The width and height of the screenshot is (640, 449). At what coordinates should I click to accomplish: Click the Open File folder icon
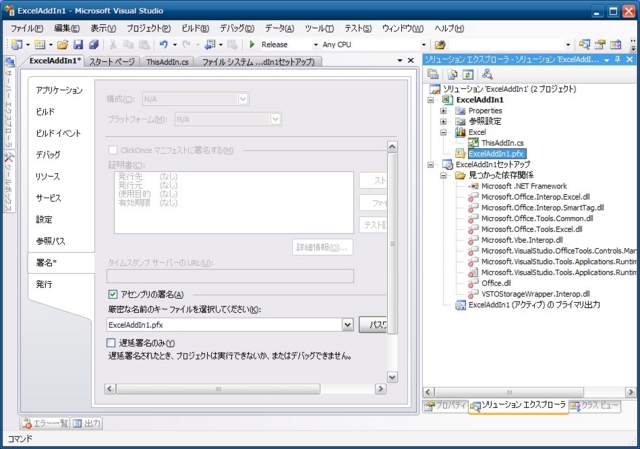tap(62, 44)
